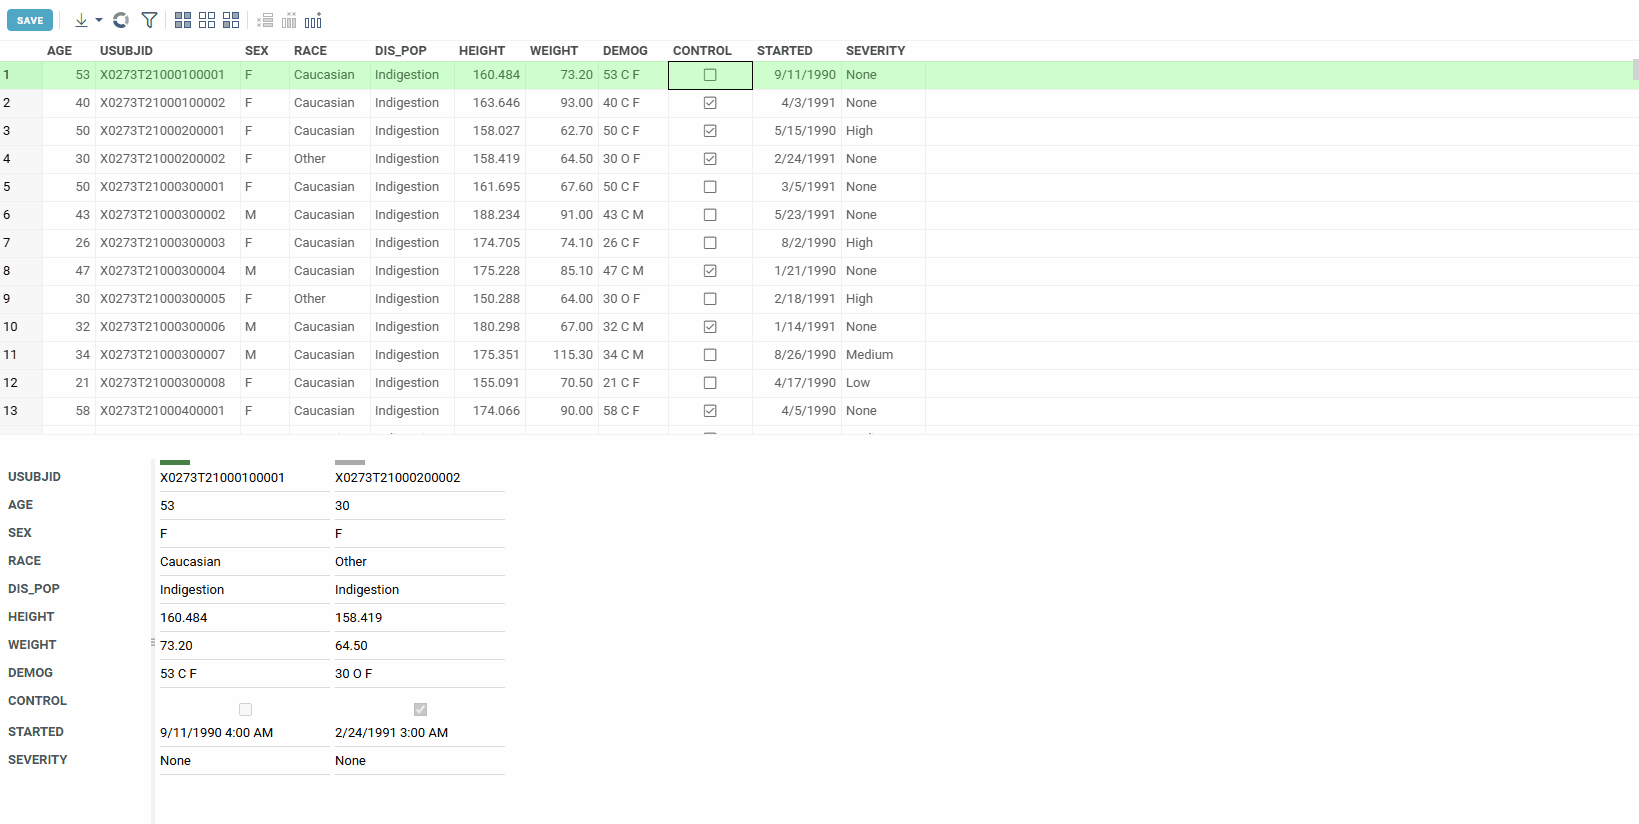Viewport: 1639px width, 824px height.
Task: Sort by the AGE column header
Action: coord(59,51)
